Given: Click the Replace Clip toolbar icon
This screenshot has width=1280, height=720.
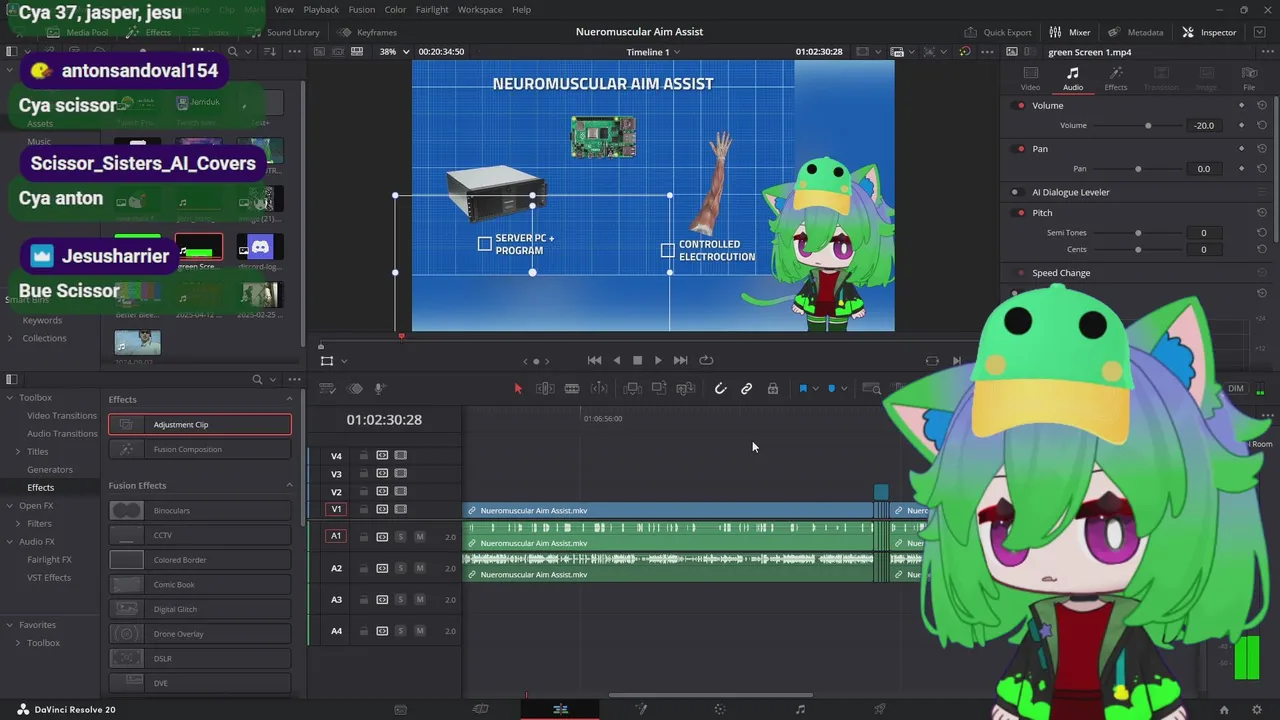Looking at the screenshot, I should [686, 389].
